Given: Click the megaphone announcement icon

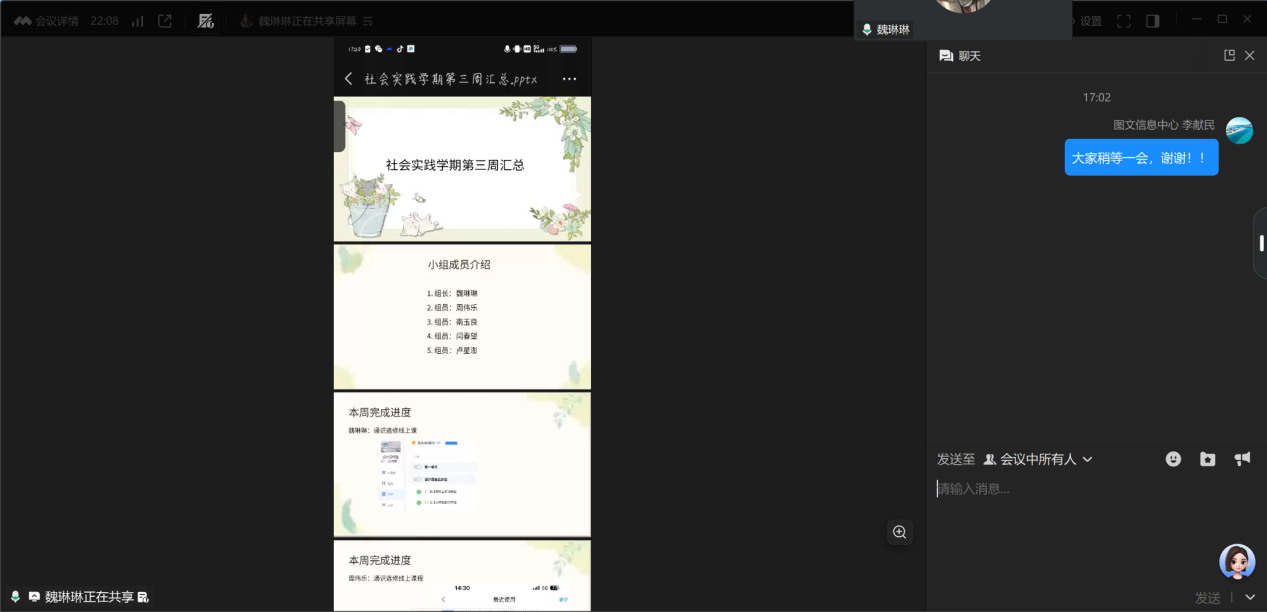Looking at the screenshot, I should tap(1242, 459).
